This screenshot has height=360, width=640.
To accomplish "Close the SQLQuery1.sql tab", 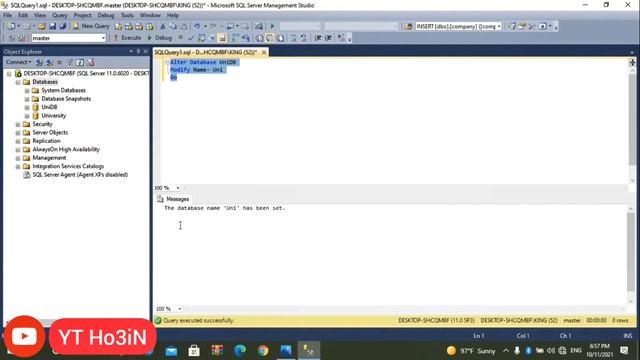I will click(x=264, y=52).
